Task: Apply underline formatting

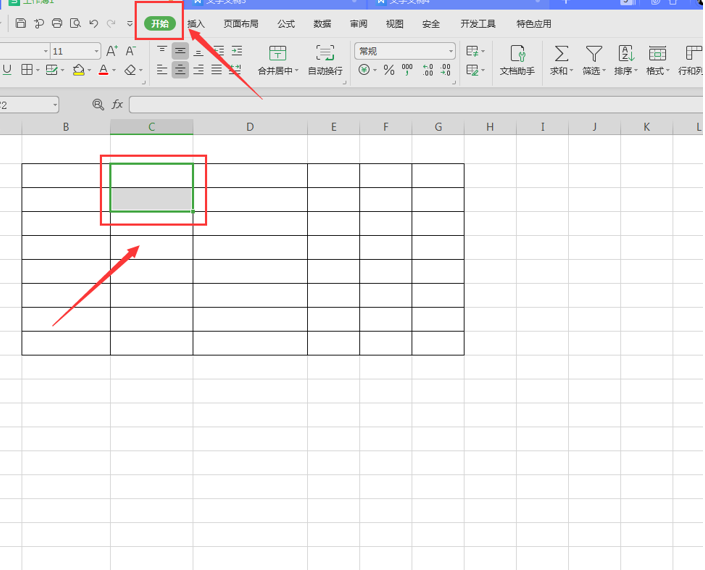Action: (x=7, y=70)
